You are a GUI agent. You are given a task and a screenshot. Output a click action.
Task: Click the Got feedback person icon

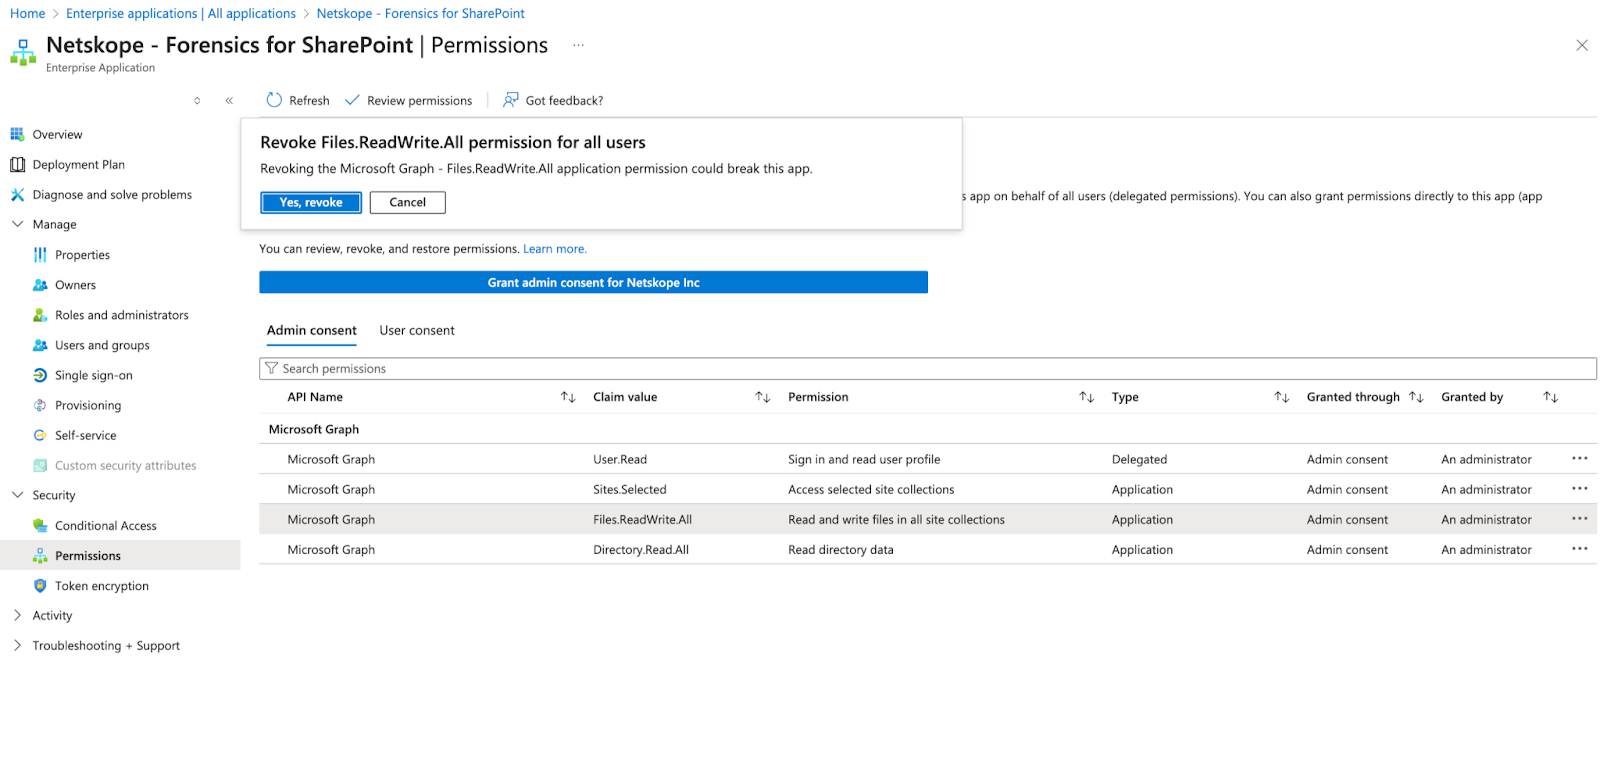(x=511, y=100)
